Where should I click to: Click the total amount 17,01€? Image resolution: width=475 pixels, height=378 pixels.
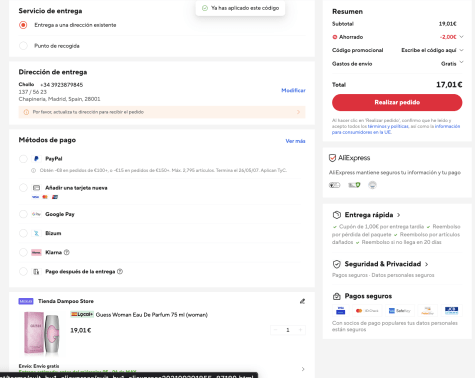point(449,85)
